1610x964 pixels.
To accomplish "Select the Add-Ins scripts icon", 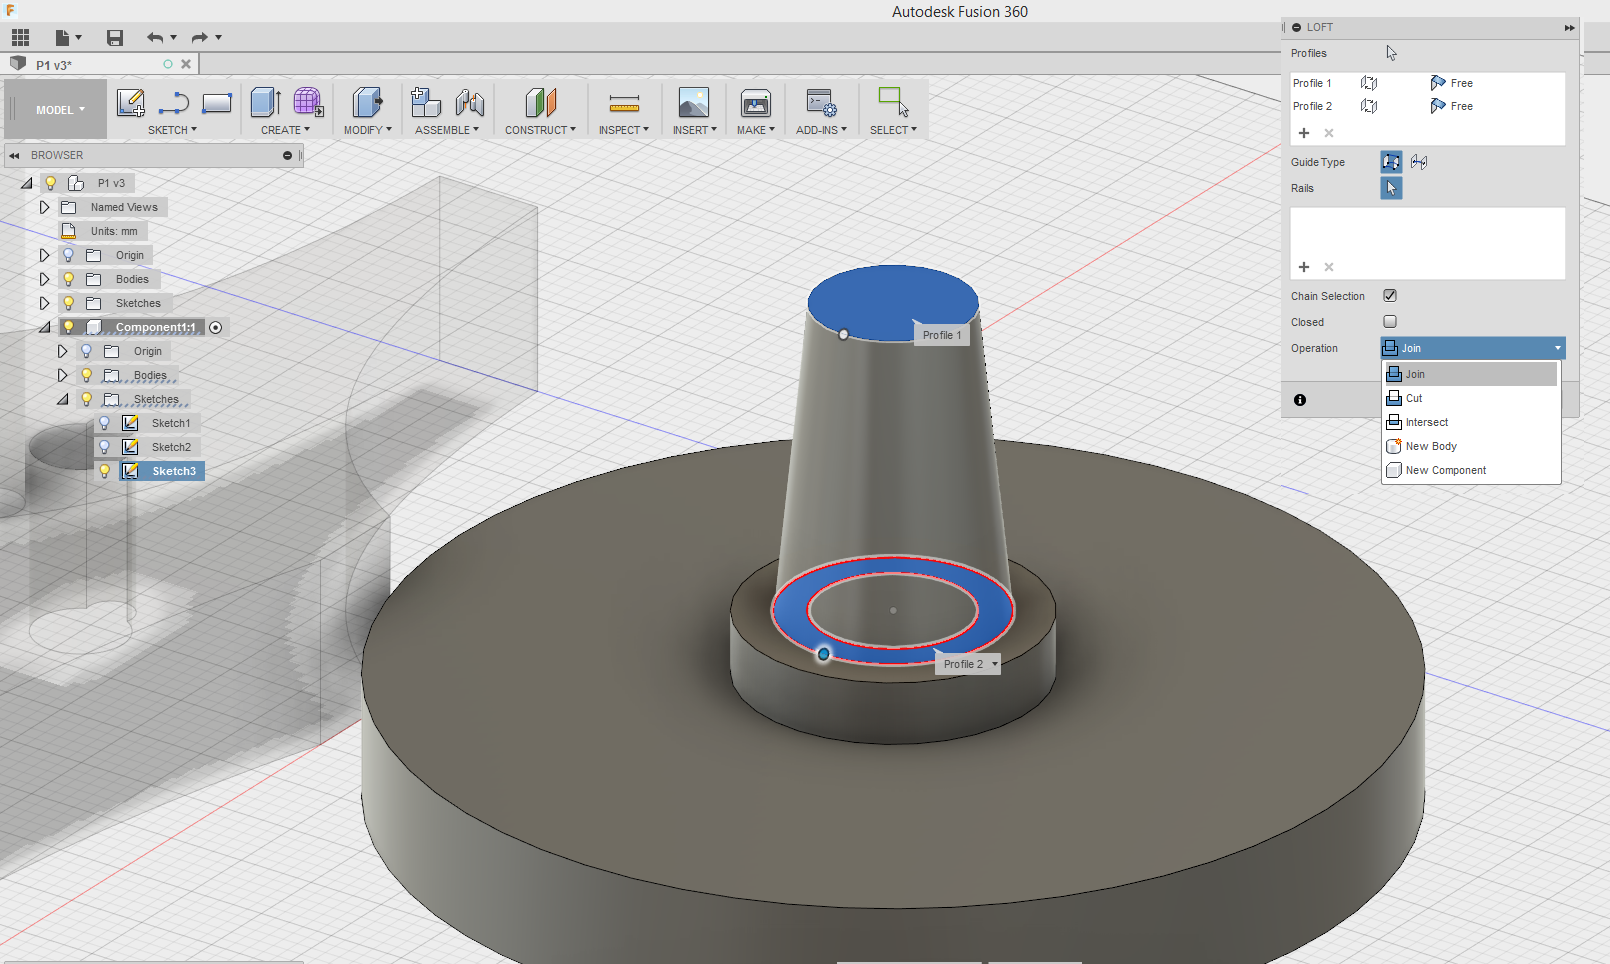I will click(x=821, y=102).
